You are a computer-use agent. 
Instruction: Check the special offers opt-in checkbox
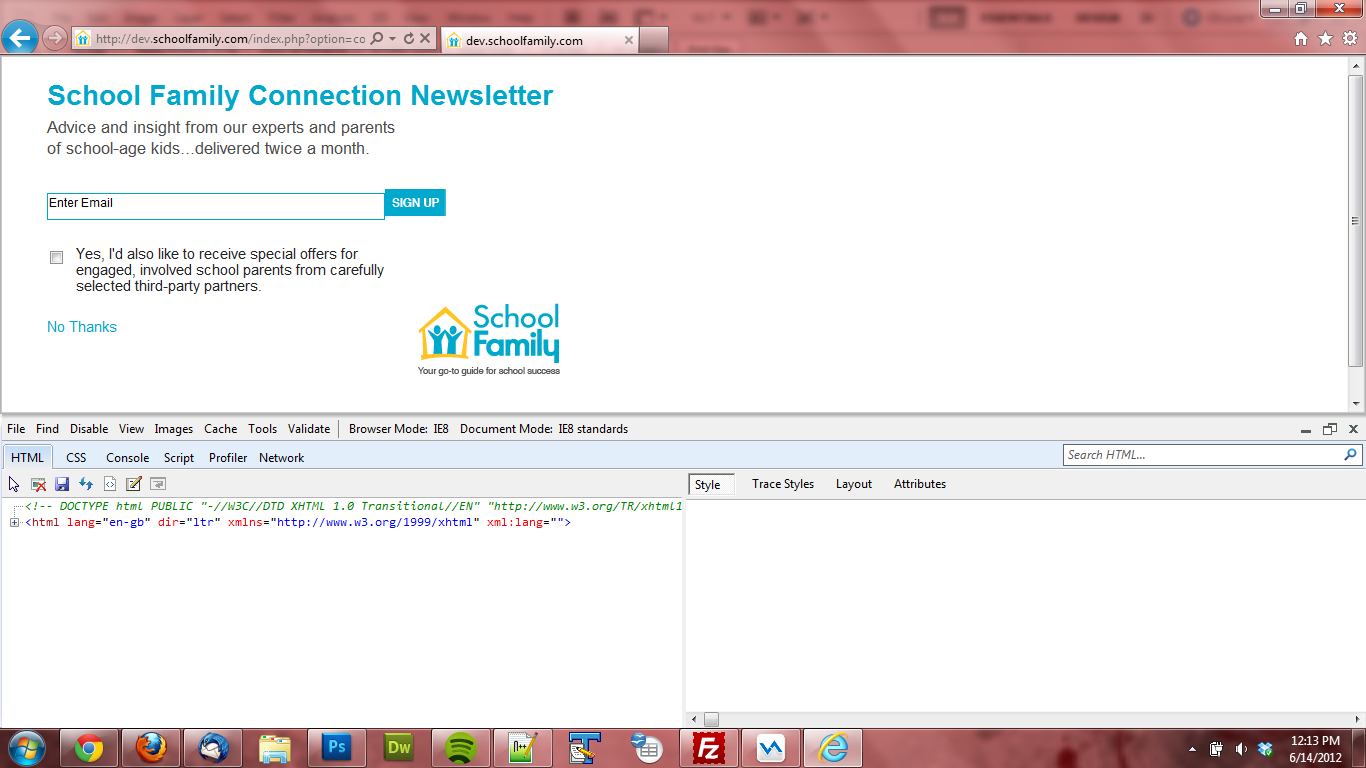tap(57, 258)
